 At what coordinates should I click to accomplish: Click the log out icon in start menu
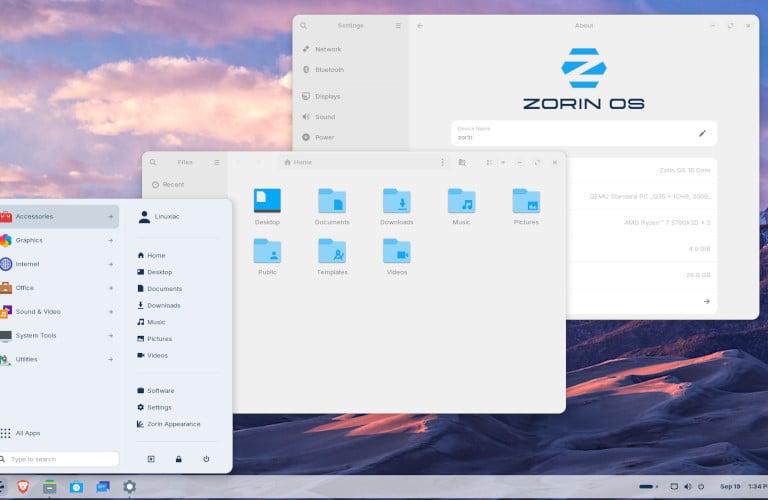(x=151, y=459)
